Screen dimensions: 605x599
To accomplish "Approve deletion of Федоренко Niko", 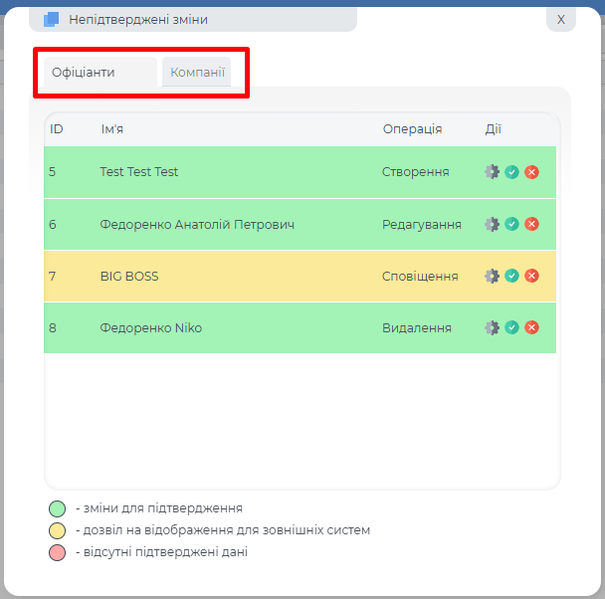I will pos(512,328).
